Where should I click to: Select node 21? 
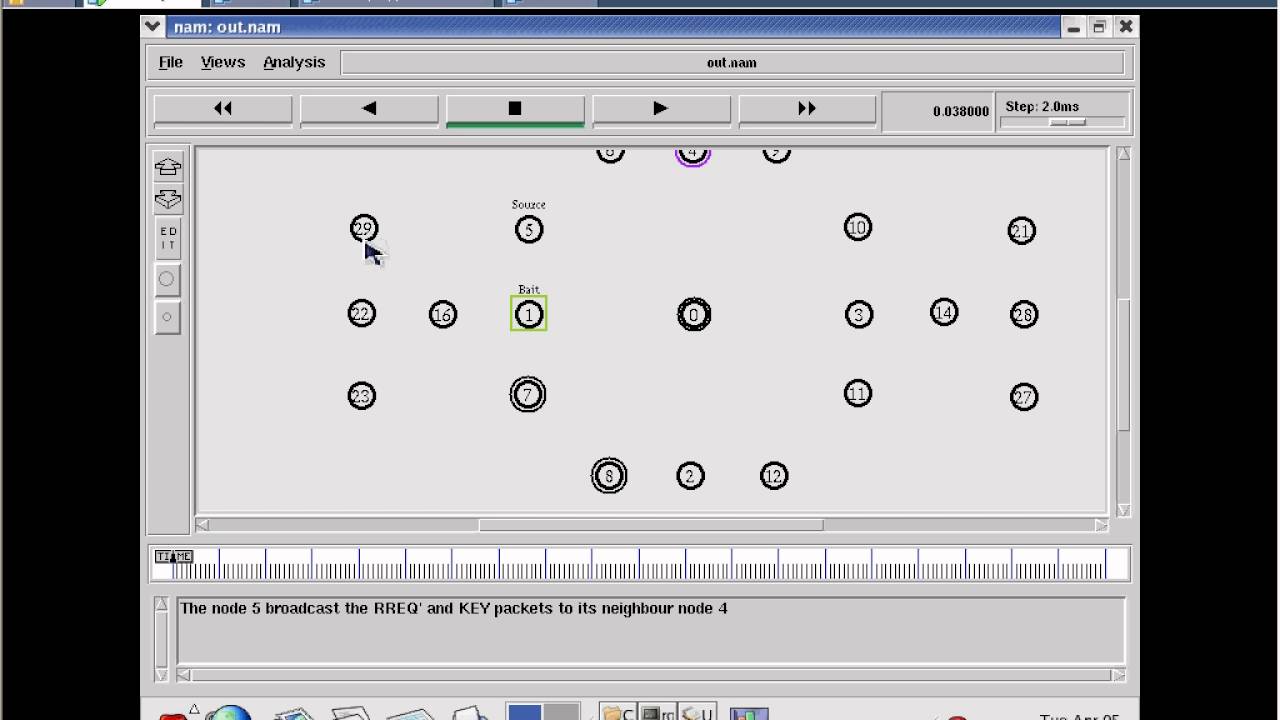[x=1021, y=231]
